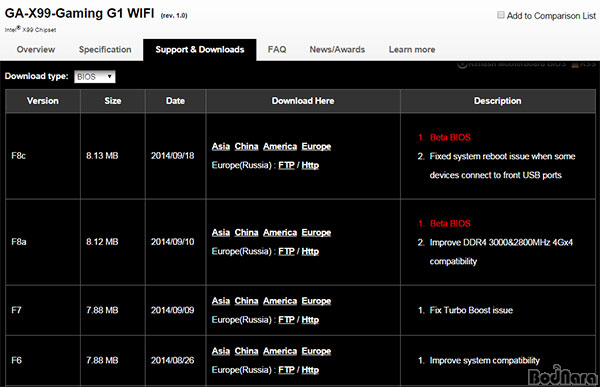Image resolution: width=600 pixels, height=387 pixels.
Task: Use F8a Europe(Russia) Http link
Action: coord(310,251)
